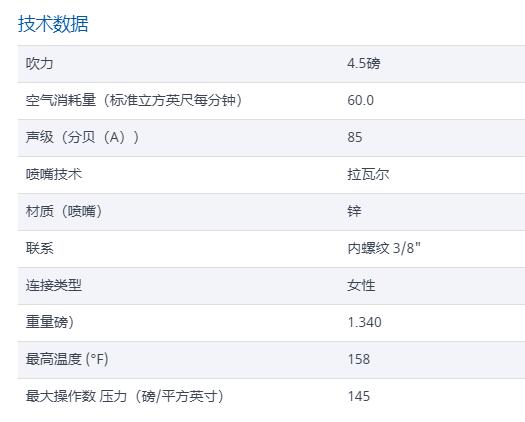Viewport: 525px width, 422px height.
Task: Select the 吹力 row label
Action: [40, 63]
